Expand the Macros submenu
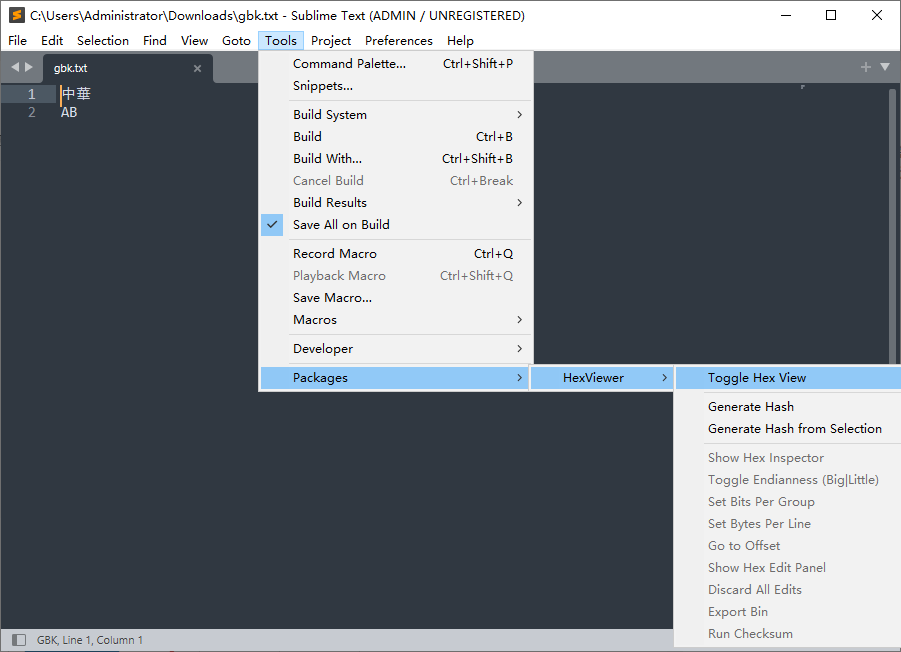This screenshot has height=652, width=901. [396, 320]
